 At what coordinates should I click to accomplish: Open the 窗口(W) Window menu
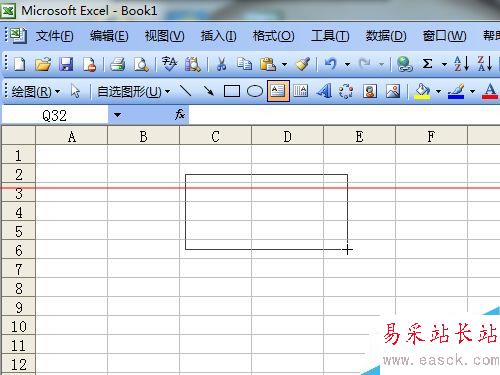point(444,36)
